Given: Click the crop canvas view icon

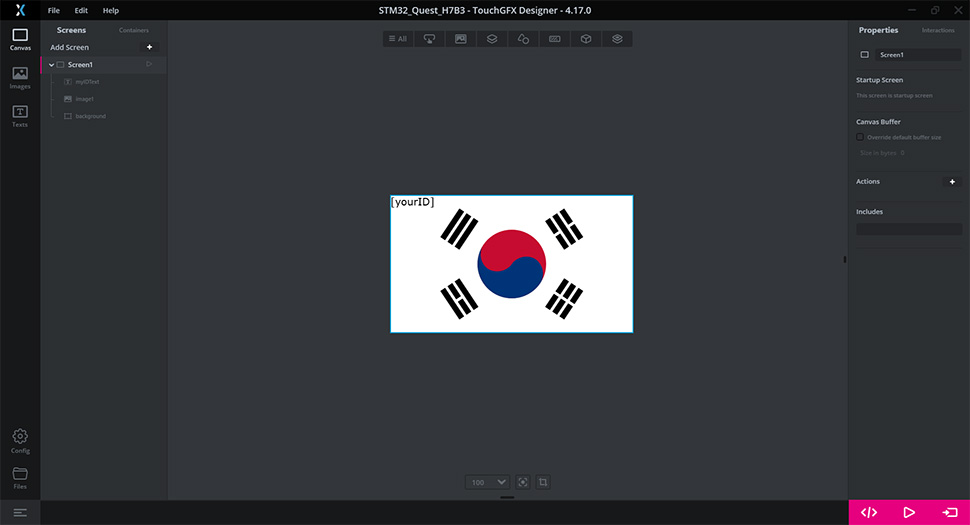Looking at the screenshot, I should pyautogui.click(x=543, y=482).
